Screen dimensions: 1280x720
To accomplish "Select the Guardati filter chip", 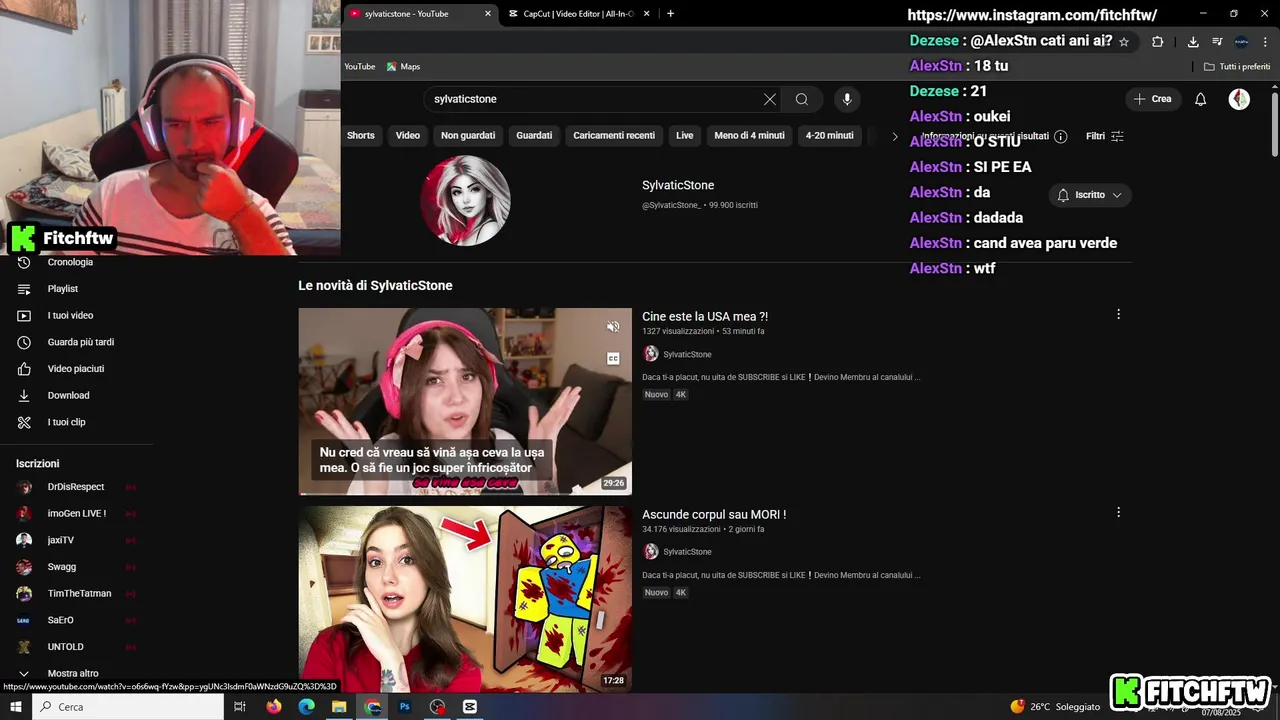I will pos(534,136).
